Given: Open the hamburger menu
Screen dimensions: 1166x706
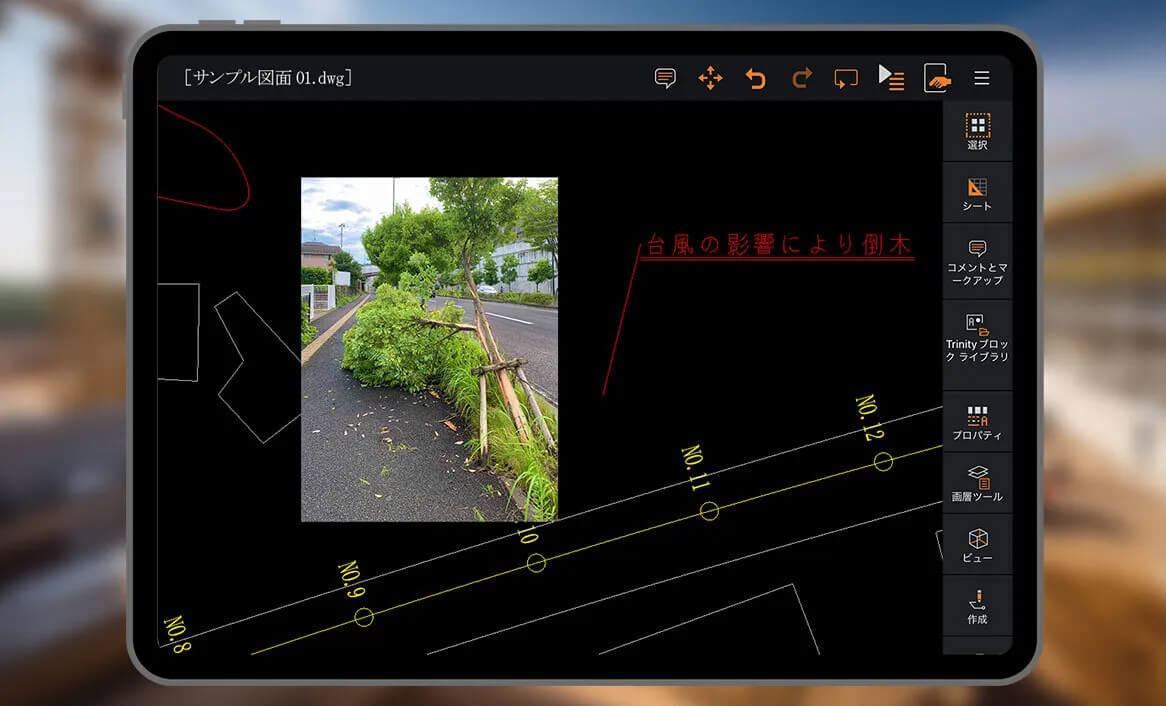Looking at the screenshot, I should click(982, 78).
